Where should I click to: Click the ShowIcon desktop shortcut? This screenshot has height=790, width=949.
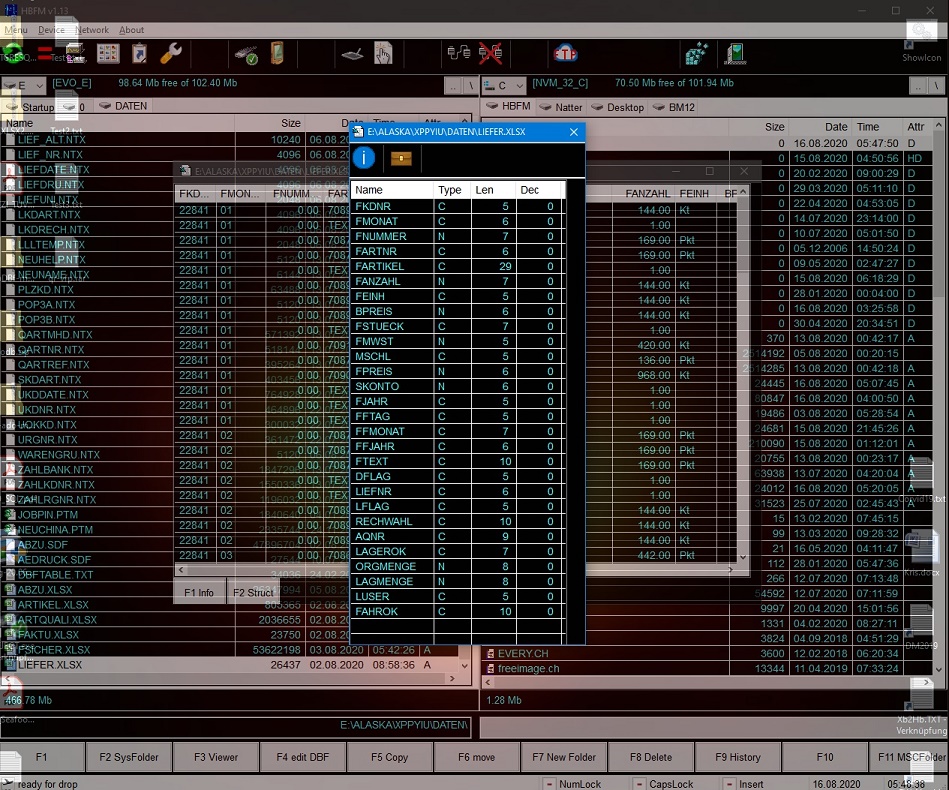921,42
